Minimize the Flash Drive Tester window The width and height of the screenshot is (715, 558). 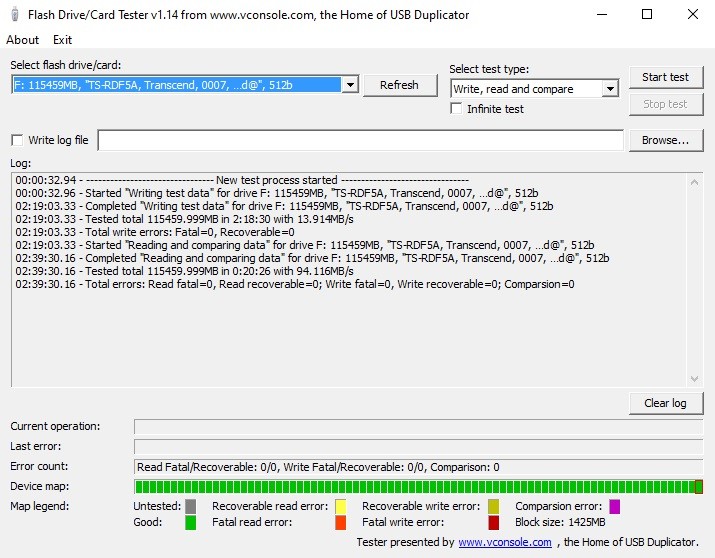(602, 15)
